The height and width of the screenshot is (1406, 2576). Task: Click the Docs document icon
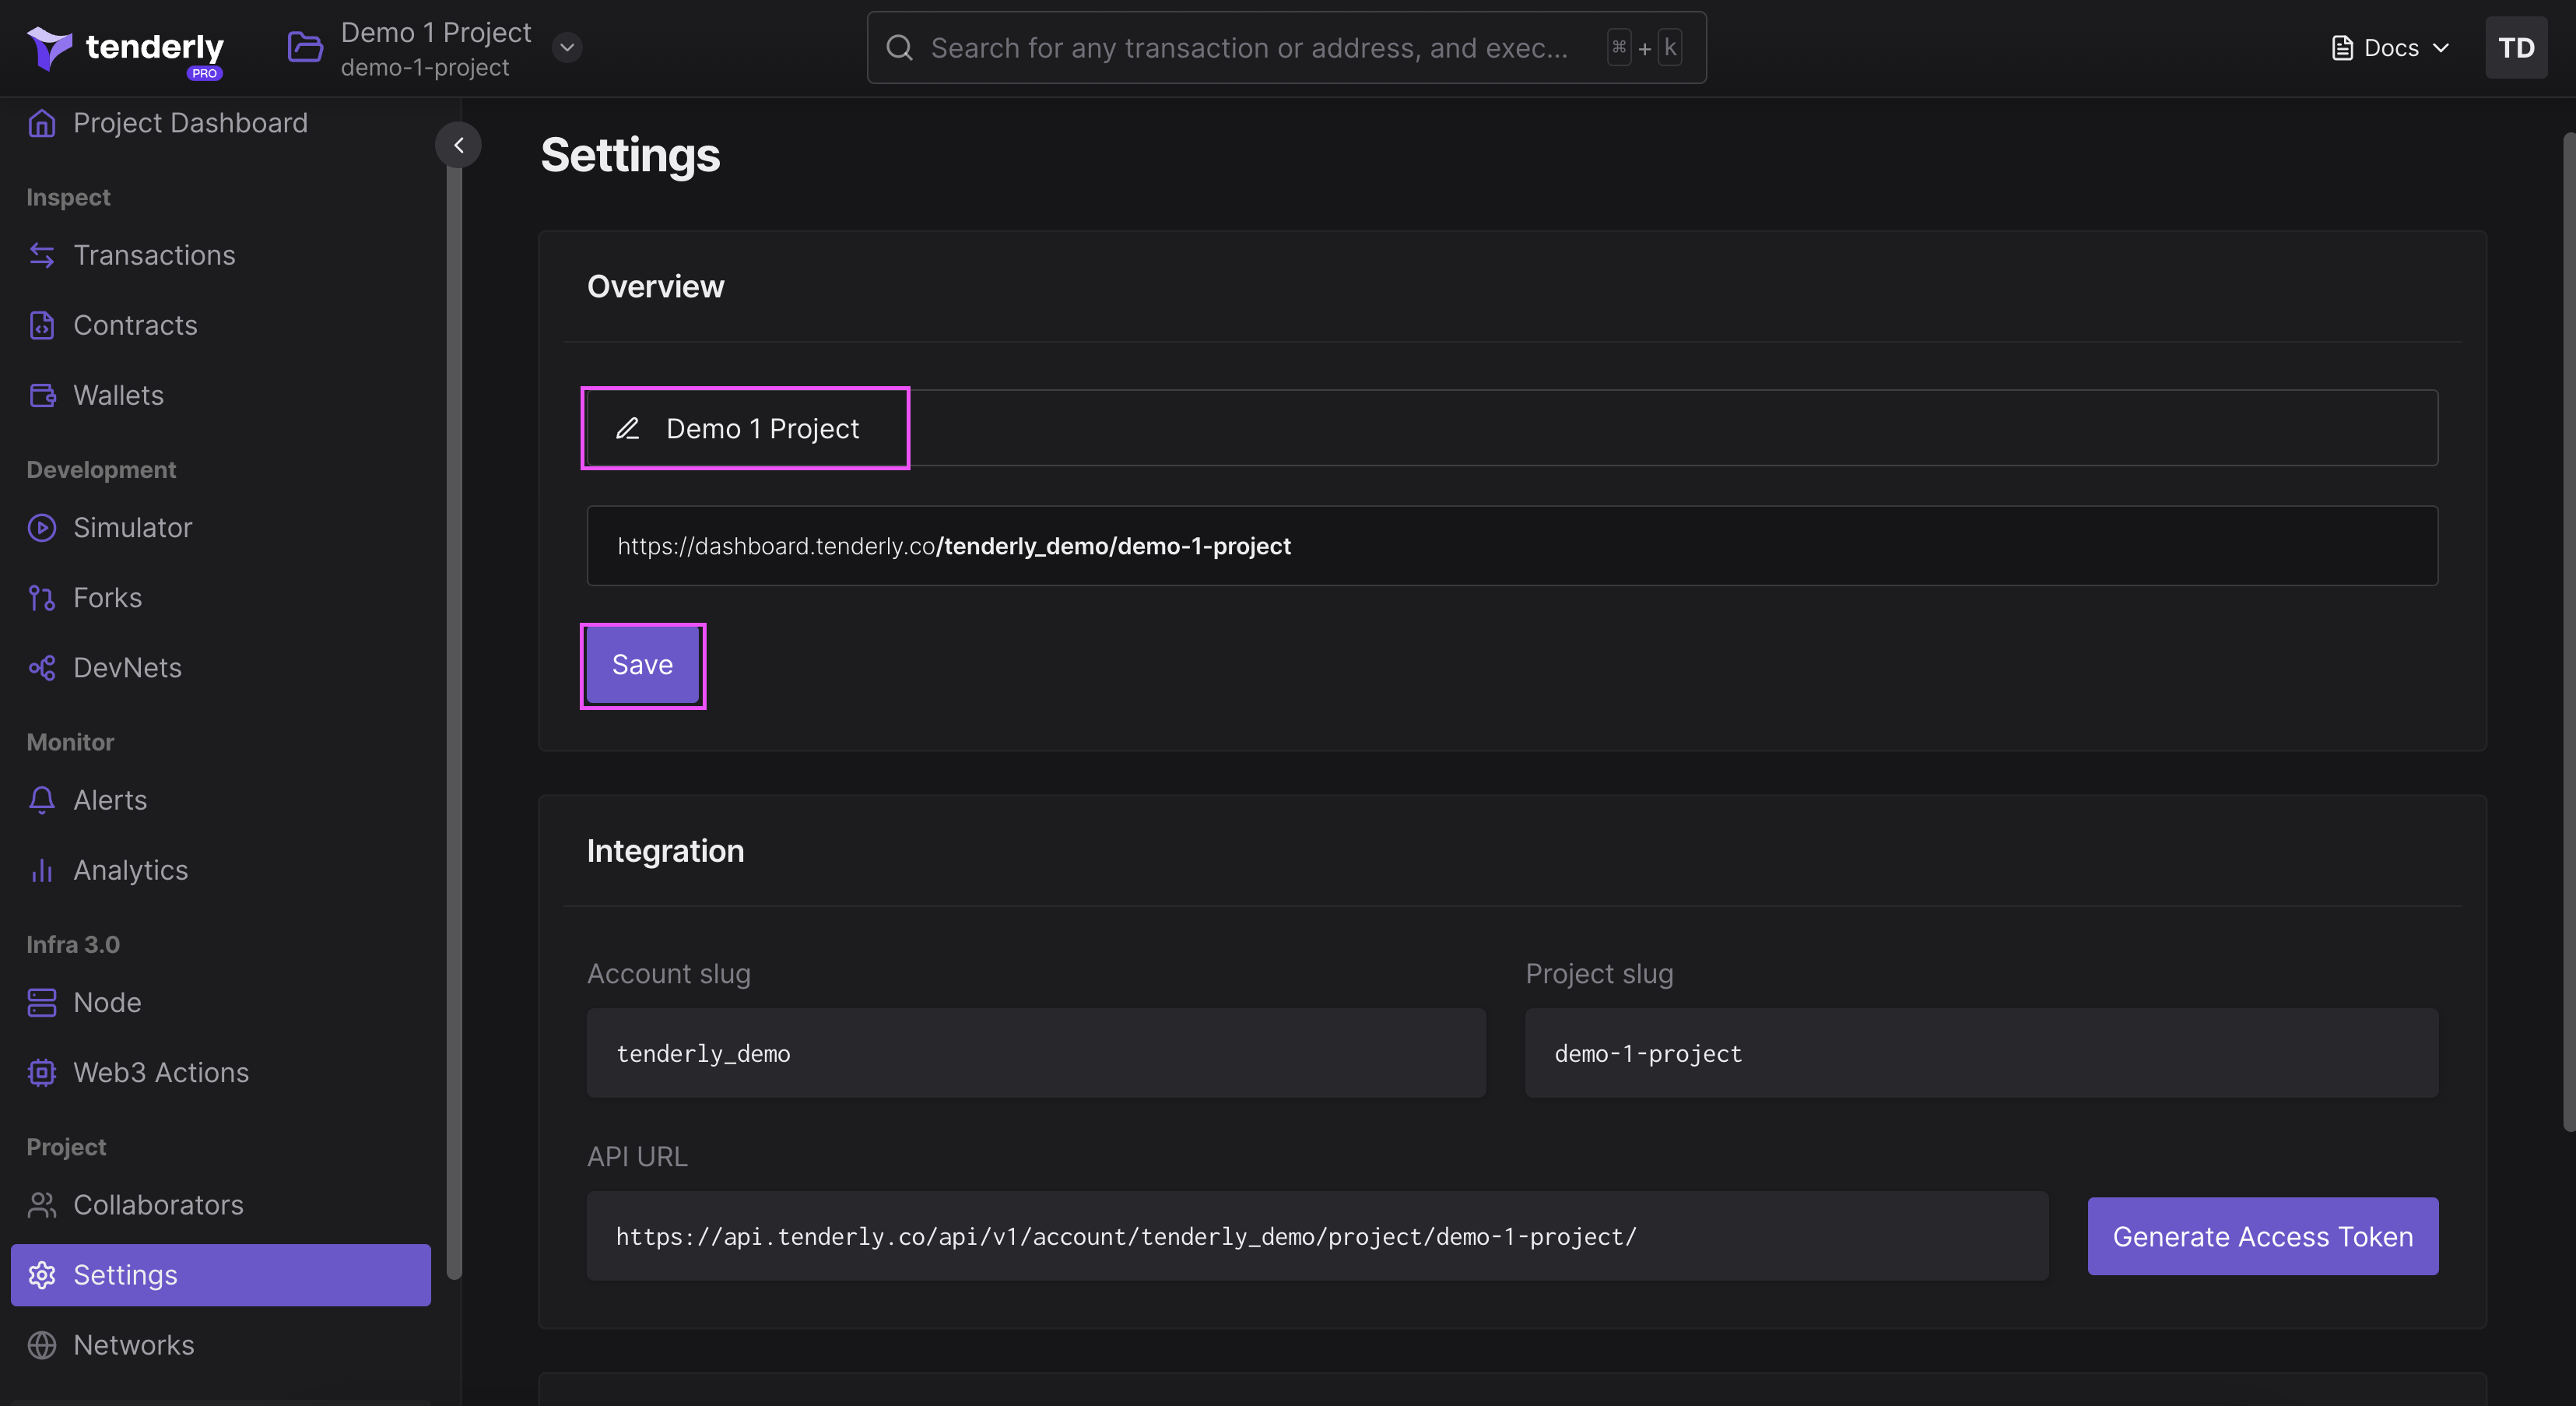click(x=2342, y=48)
